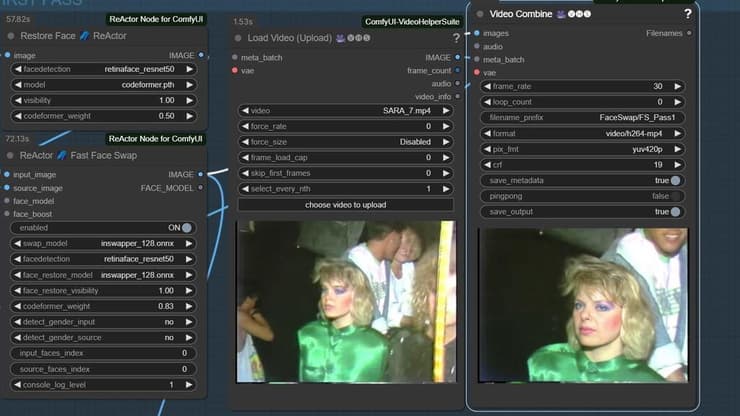Click images input socket on Video Combine

point(477,33)
